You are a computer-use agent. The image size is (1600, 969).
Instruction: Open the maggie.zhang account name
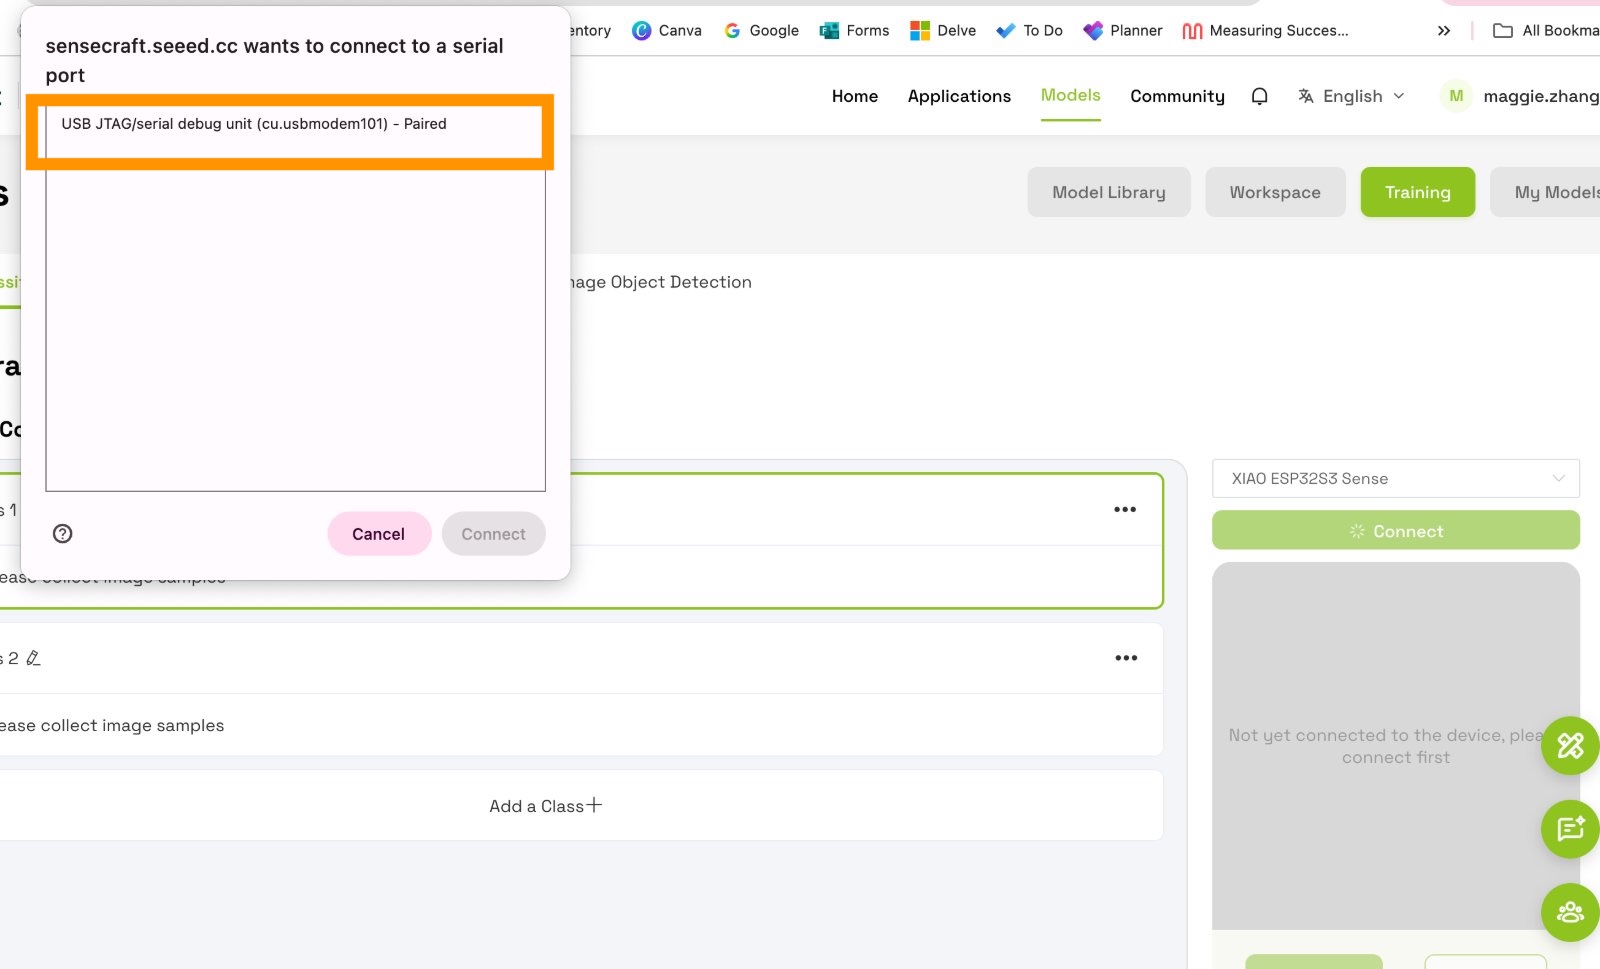tap(1541, 96)
